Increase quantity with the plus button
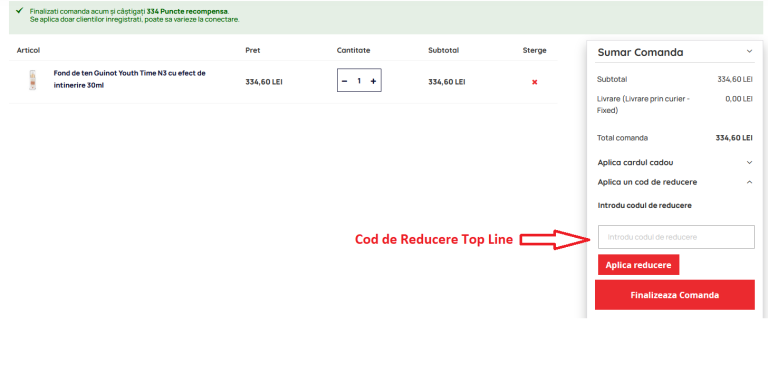Viewport: 768px width, 371px height. click(373, 81)
